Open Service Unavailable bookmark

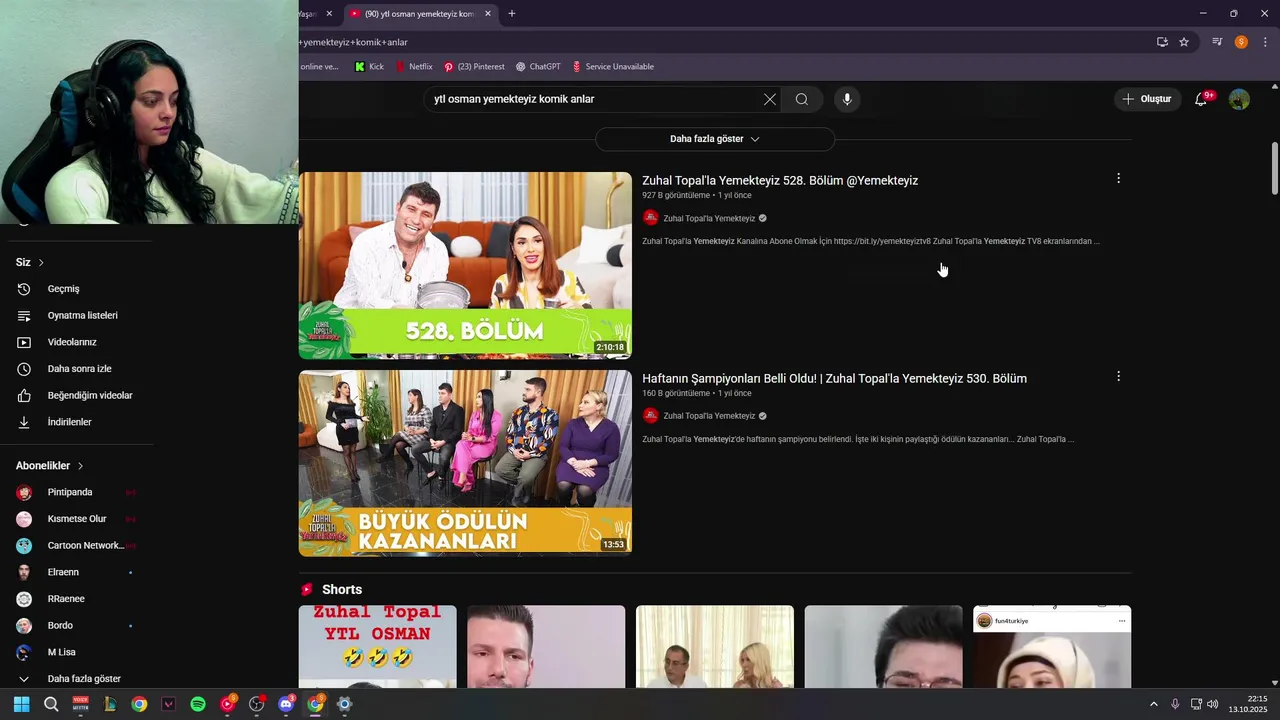coord(612,67)
